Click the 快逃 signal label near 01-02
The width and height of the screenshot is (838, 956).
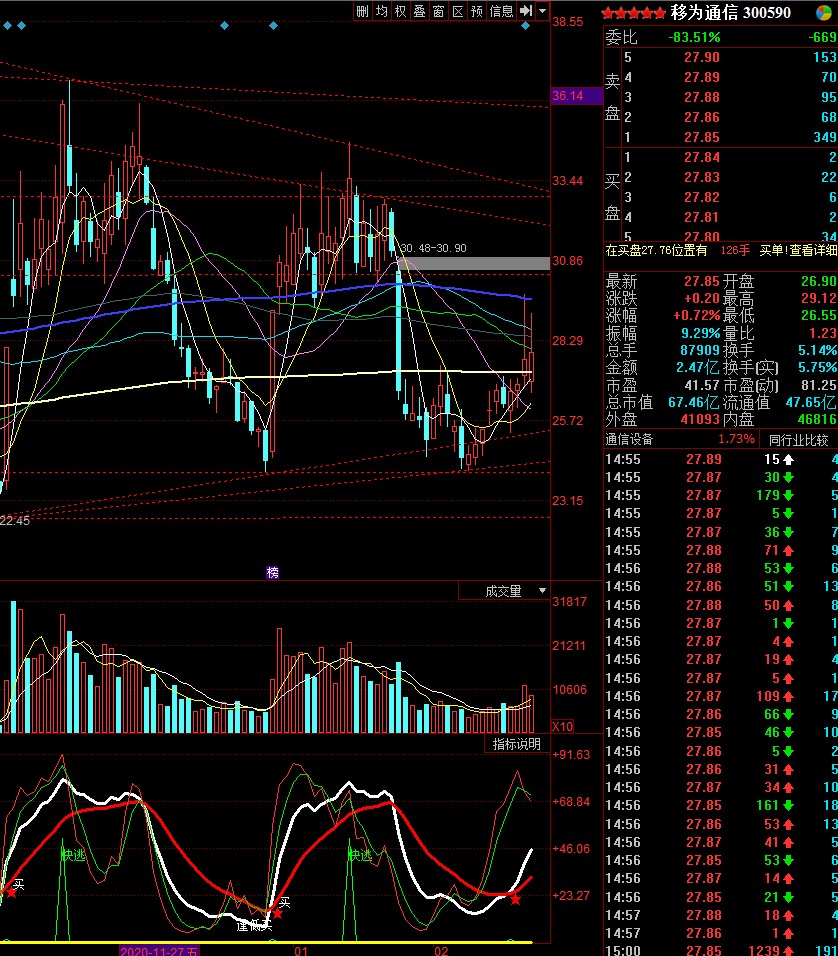click(x=360, y=855)
